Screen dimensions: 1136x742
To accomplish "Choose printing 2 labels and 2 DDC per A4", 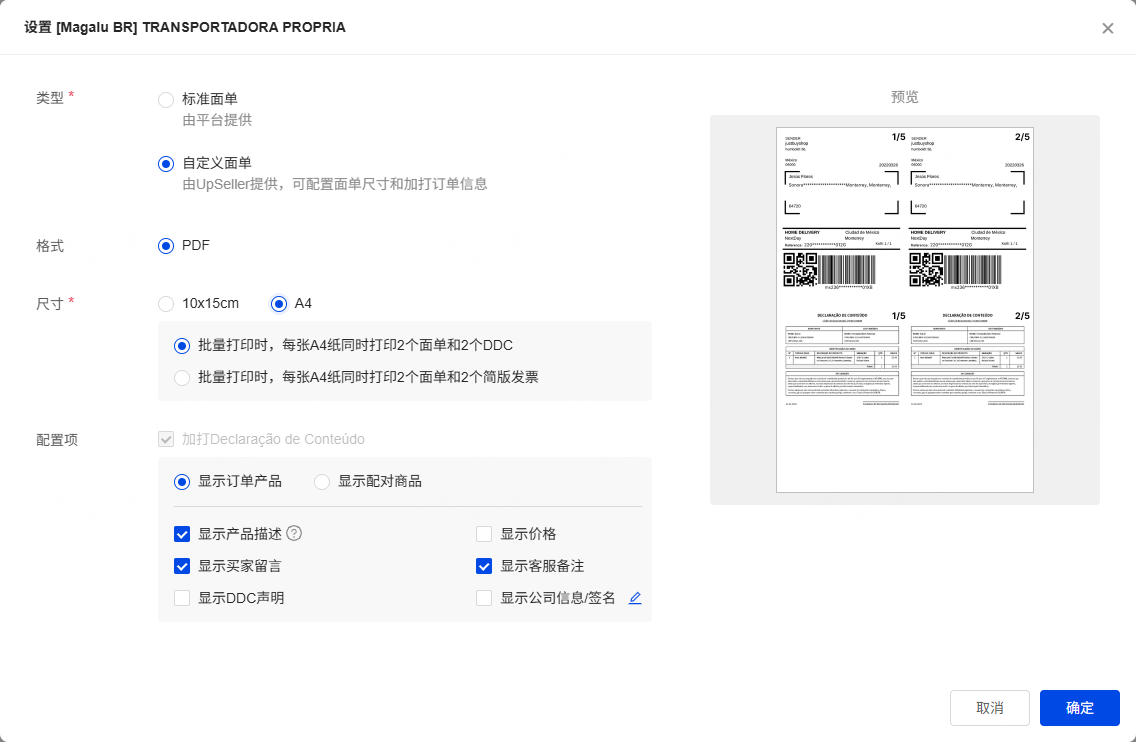I will tap(182, 346).
